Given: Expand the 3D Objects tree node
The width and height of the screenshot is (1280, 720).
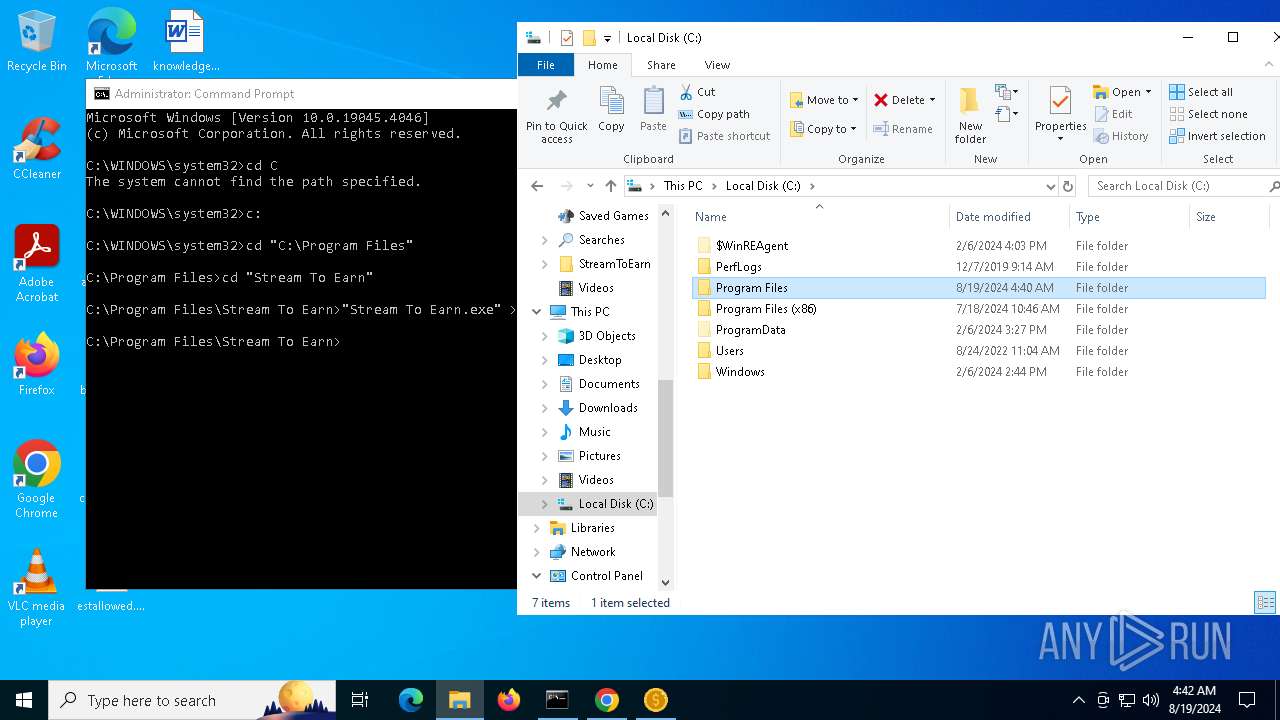Looking at the screenshot, I should (x=545, y=336).
